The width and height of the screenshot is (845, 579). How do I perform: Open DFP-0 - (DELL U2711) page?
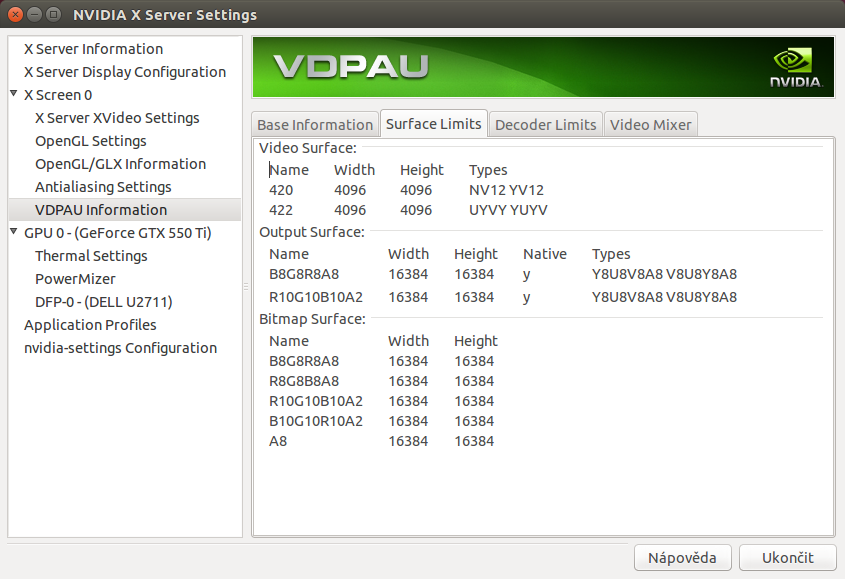[x=103, y=302]
